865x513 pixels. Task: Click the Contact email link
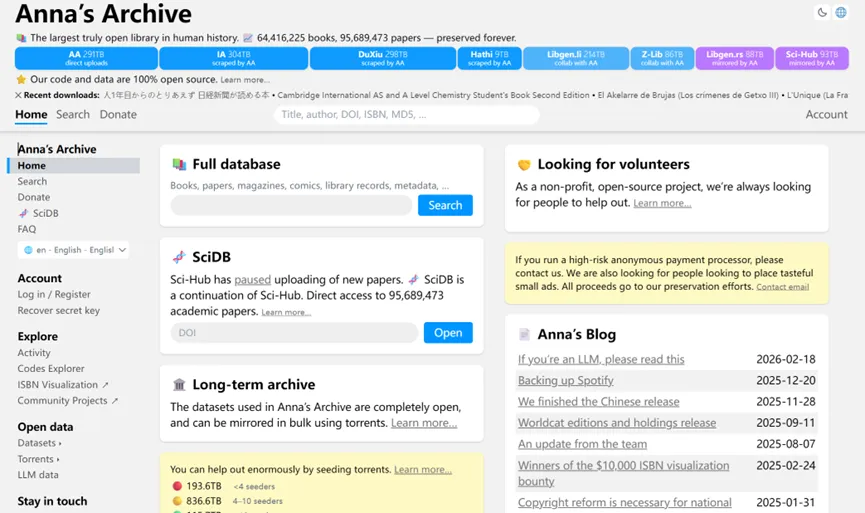pos(782,287)
